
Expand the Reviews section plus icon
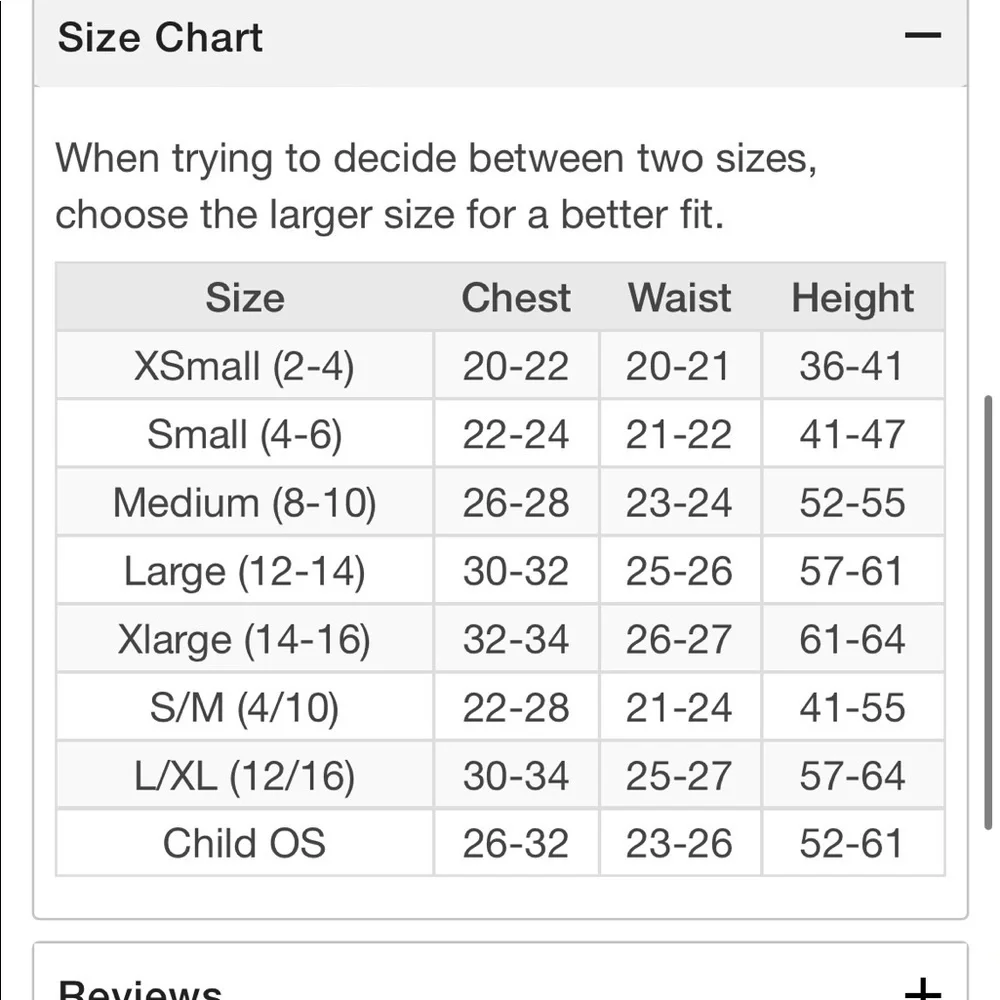[x=922, y=987]
